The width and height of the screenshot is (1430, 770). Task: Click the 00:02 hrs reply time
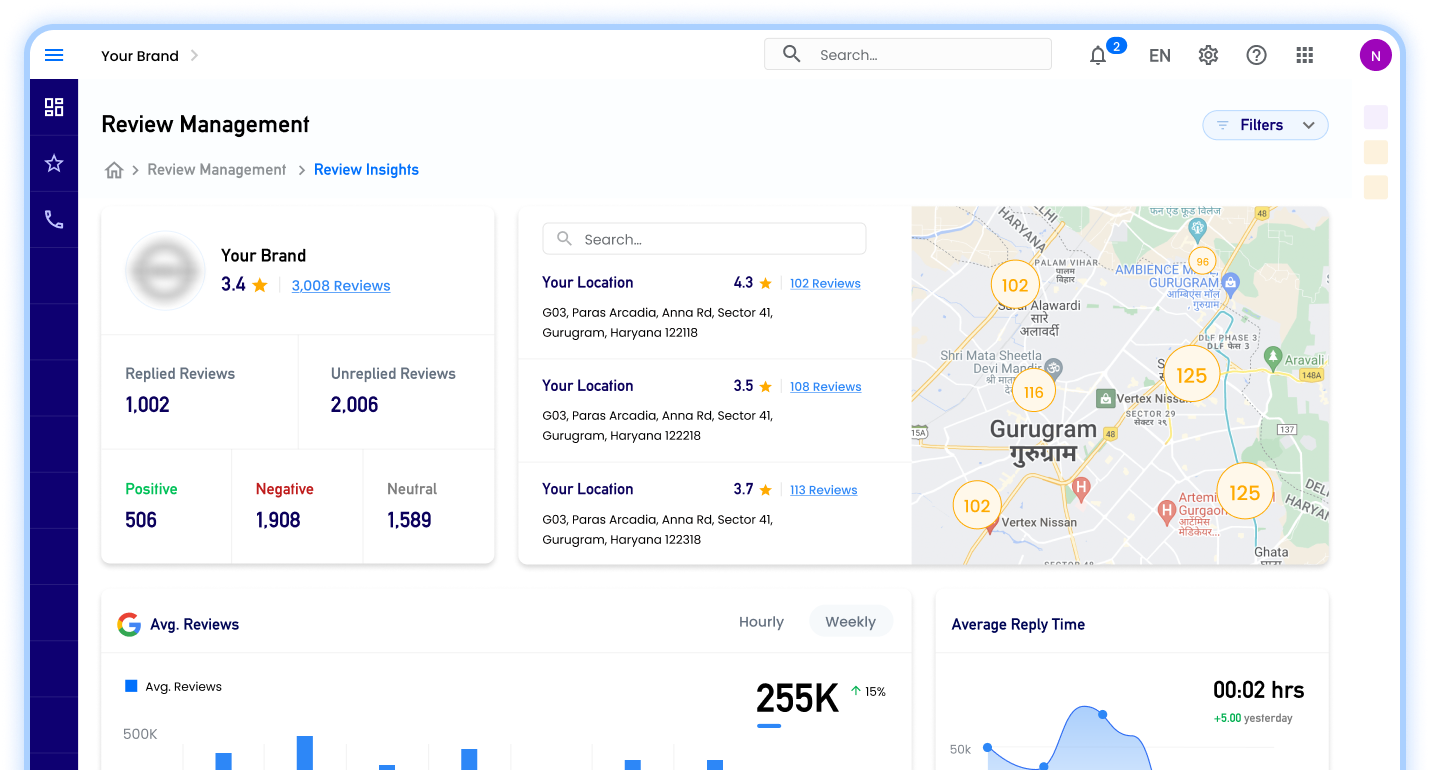click(x=1258, y=690)
